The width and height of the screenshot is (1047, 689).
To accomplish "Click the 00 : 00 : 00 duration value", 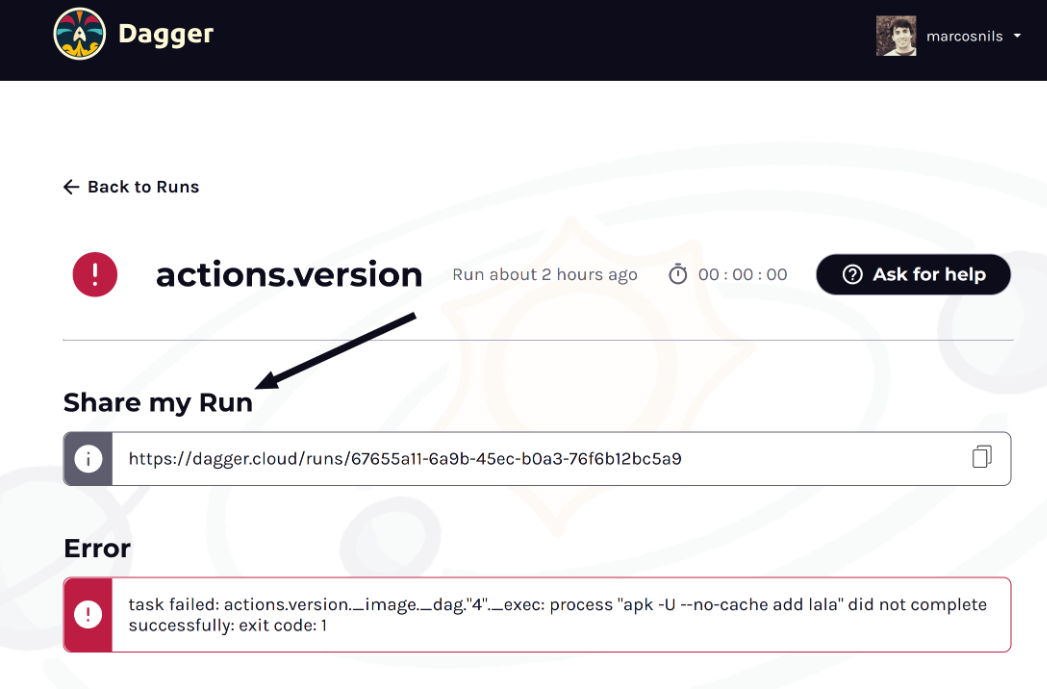I will tap(743, 274).
